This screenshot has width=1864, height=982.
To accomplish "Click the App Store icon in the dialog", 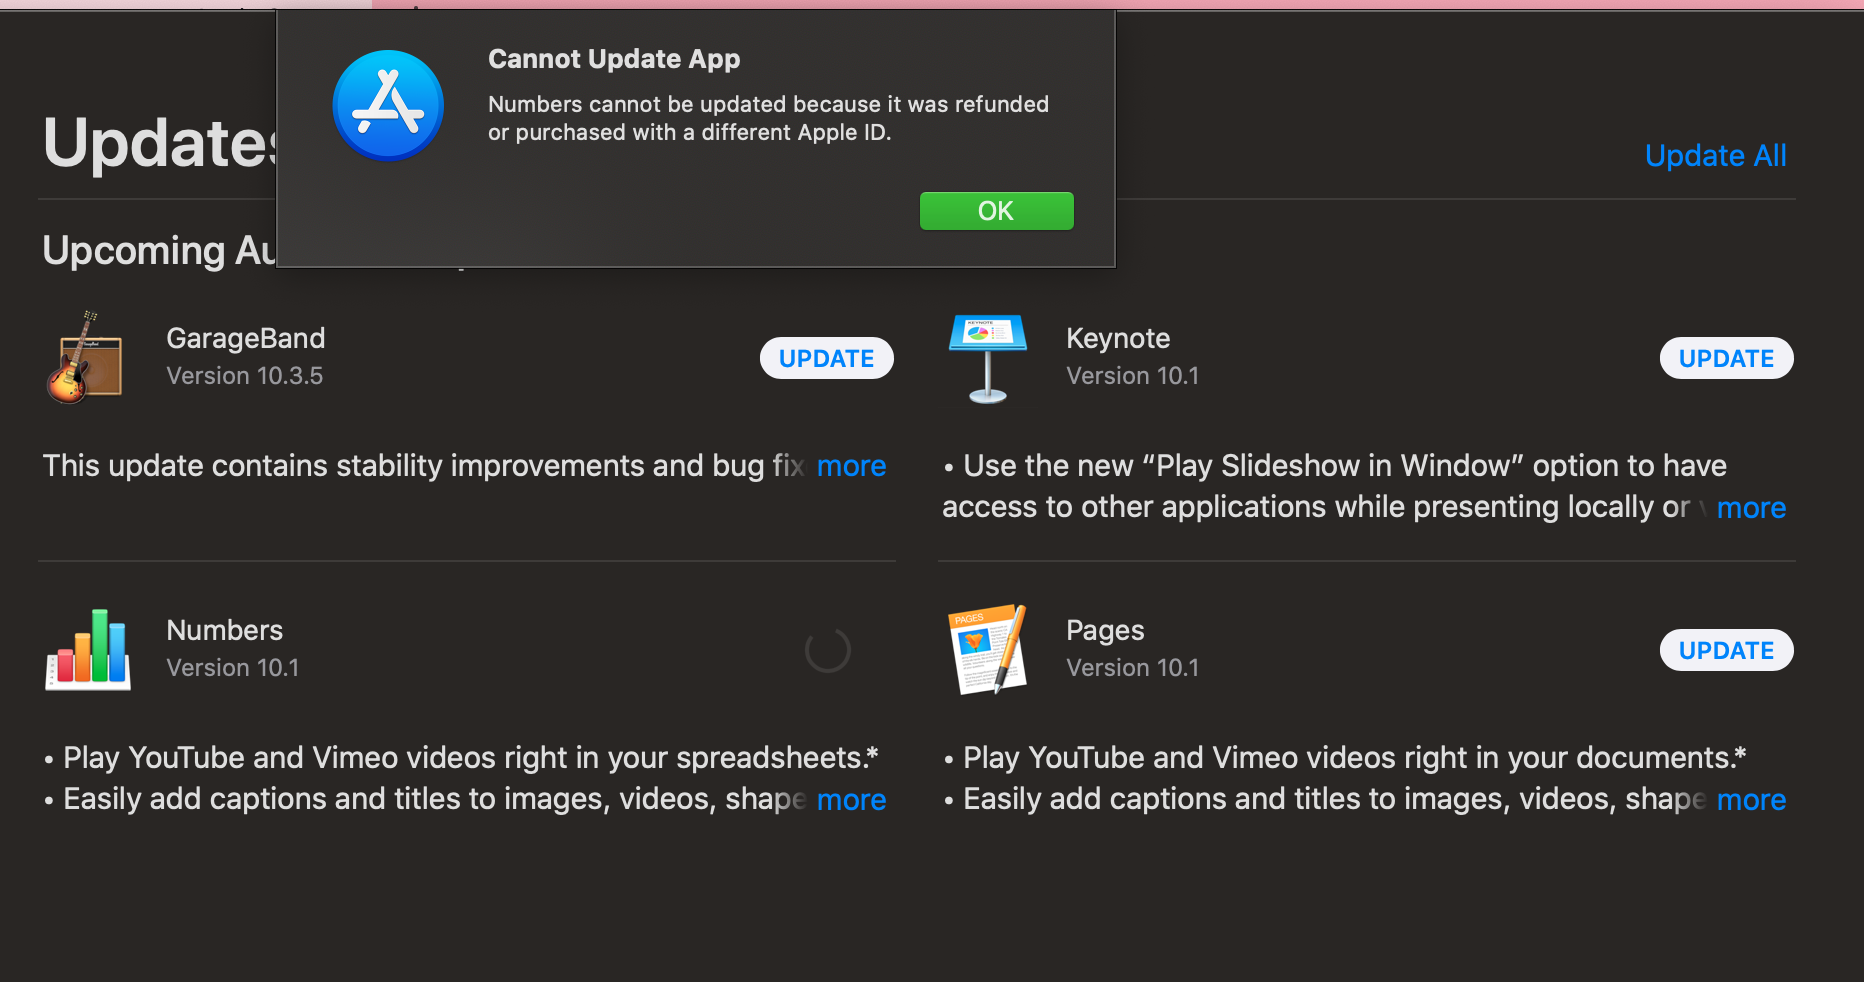I will (x=388, y=105).
